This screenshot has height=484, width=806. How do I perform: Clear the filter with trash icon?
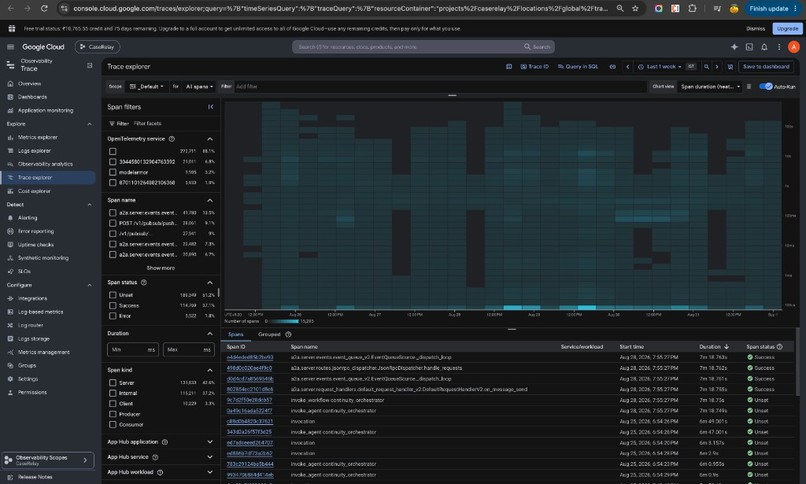coord(749,86)
